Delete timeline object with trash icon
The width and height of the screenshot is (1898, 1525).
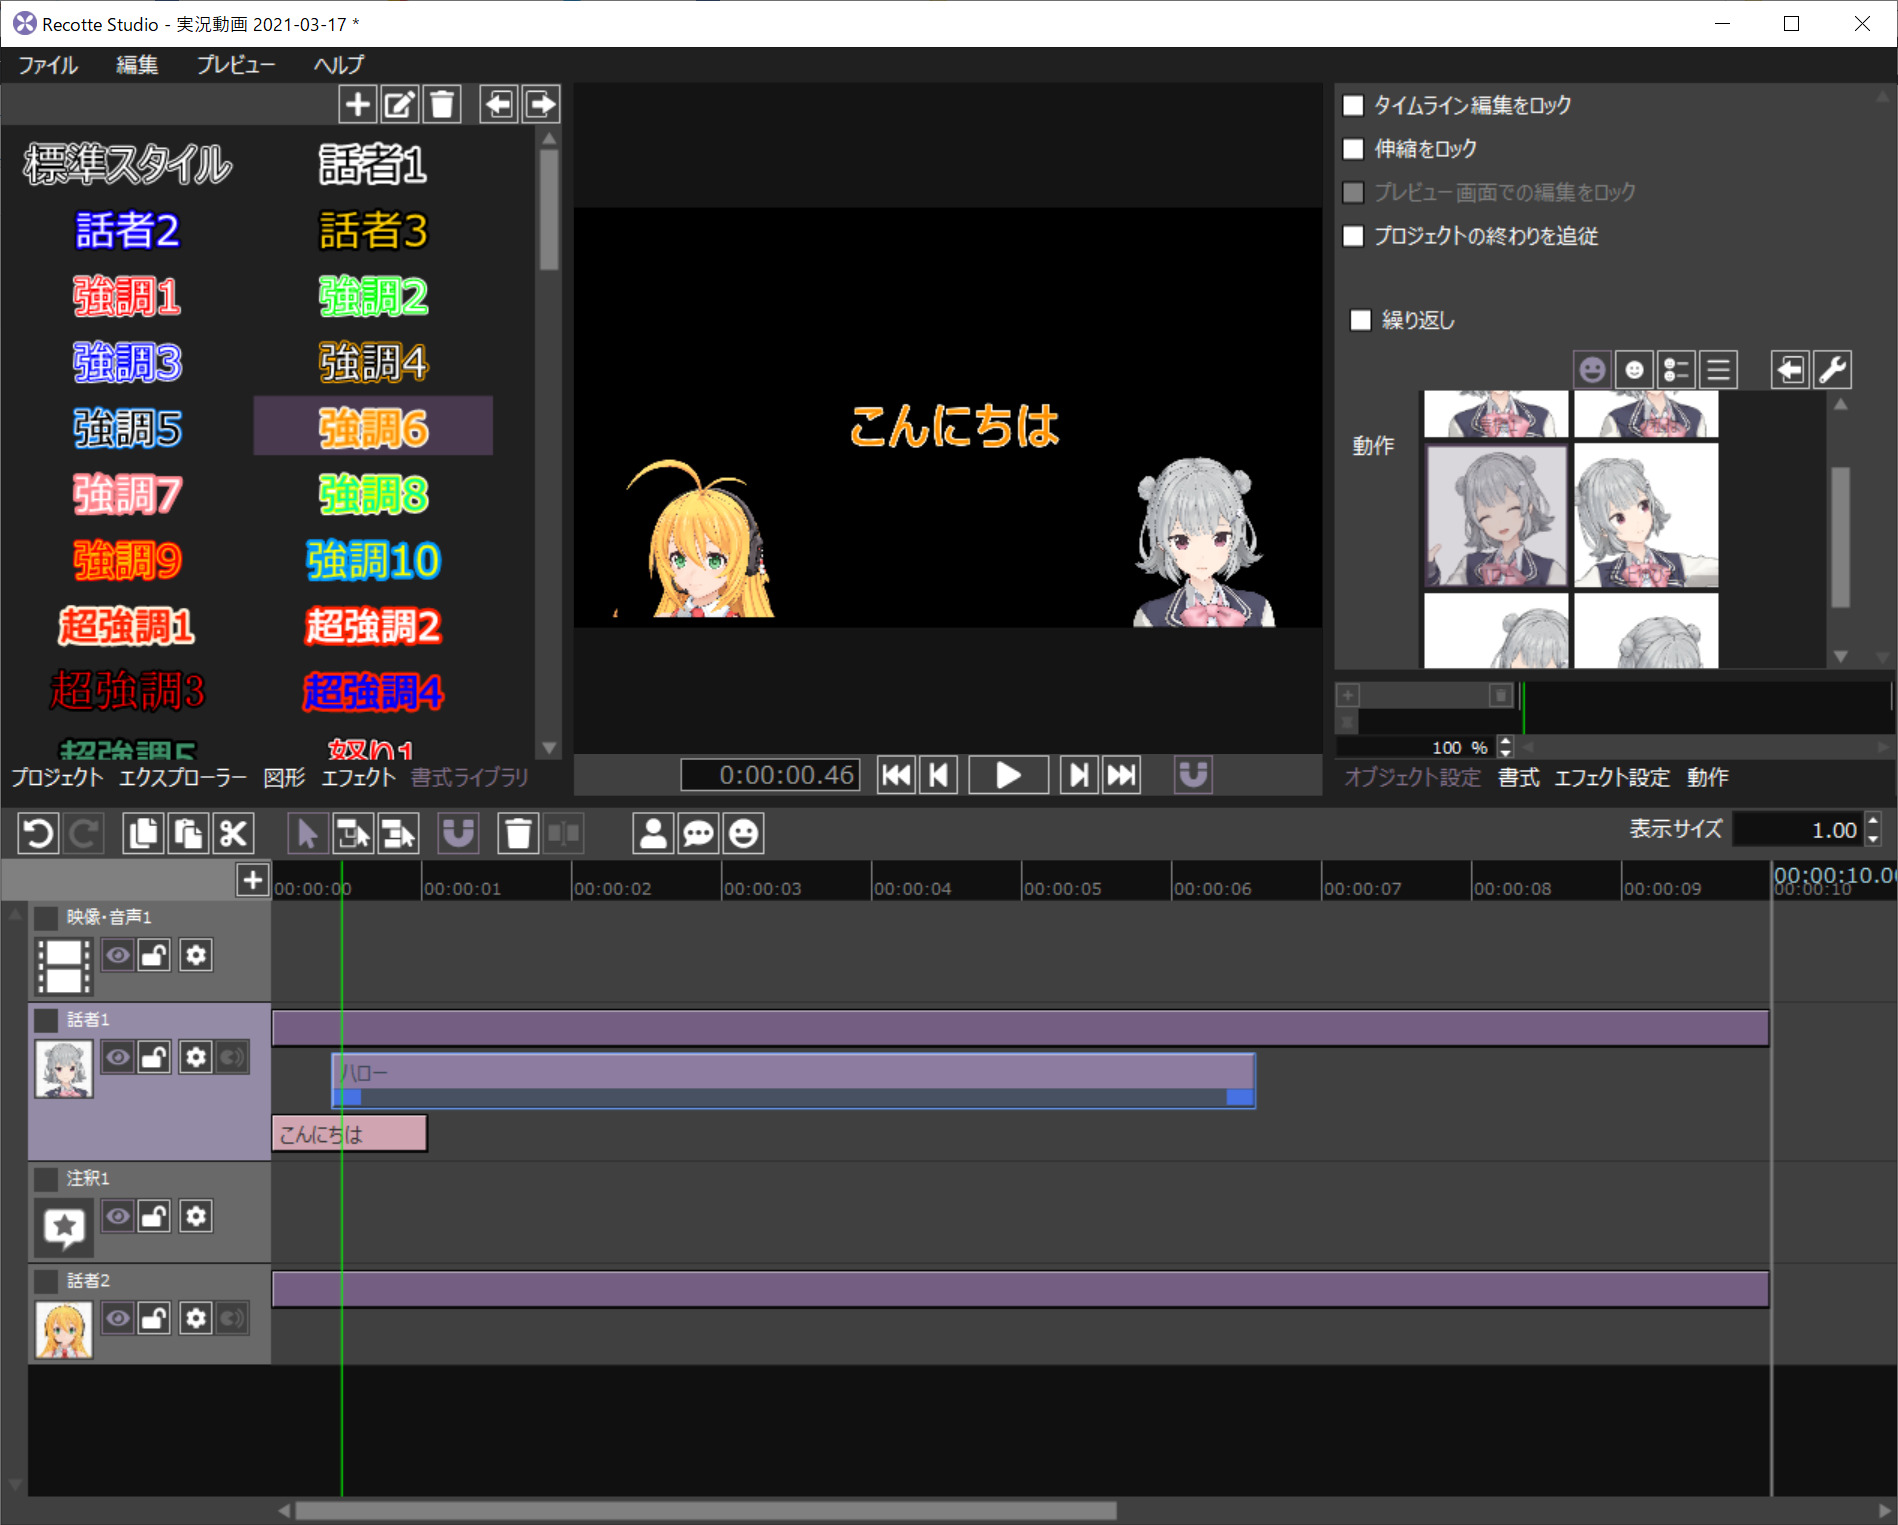coord(518,833)
